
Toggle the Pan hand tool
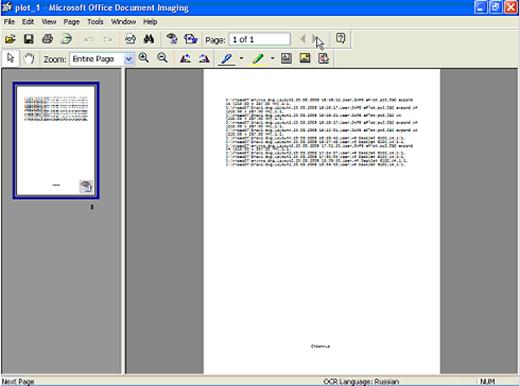[29, 59]
